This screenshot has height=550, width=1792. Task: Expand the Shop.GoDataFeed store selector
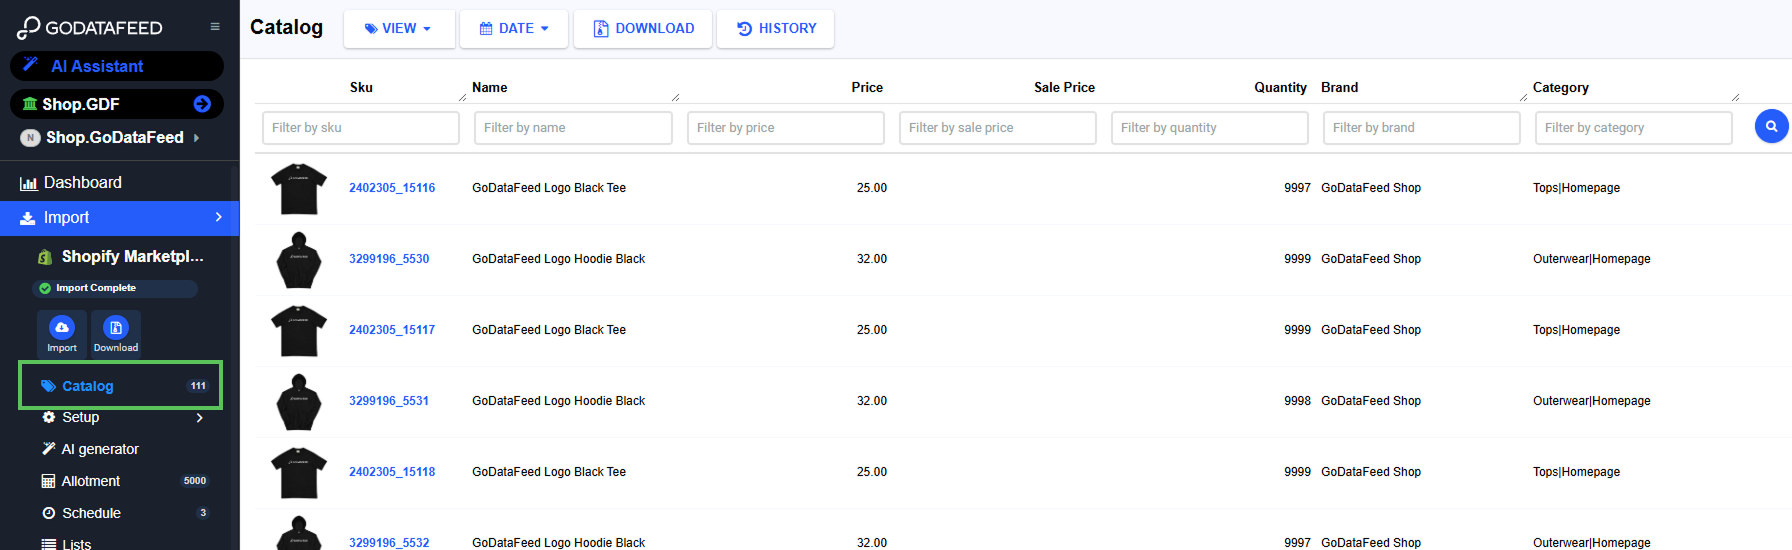tap(117, 137)
